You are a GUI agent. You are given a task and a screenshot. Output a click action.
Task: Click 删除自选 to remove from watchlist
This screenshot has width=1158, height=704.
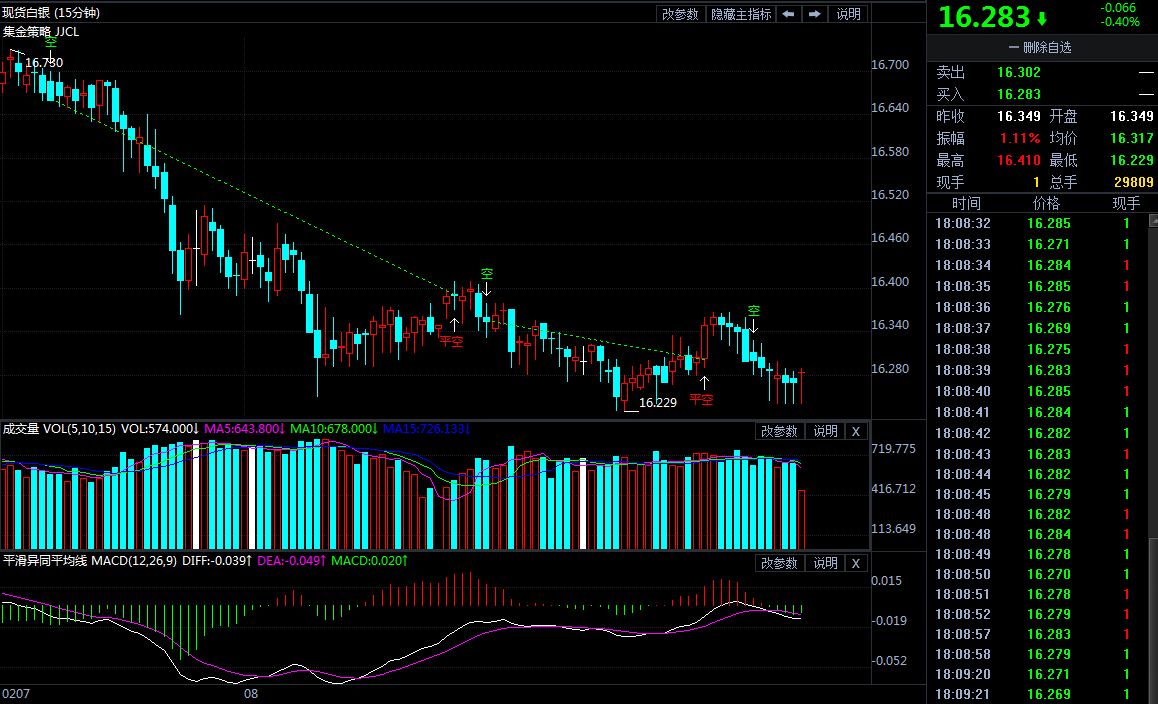tap(1040, 48)
